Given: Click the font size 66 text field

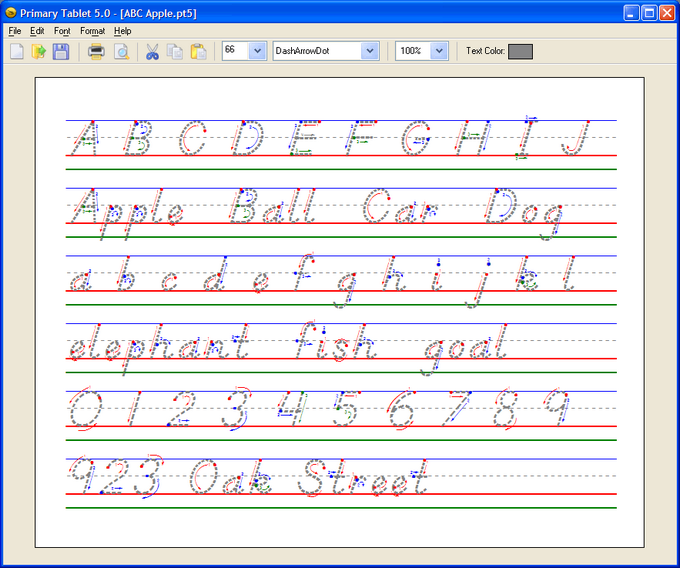Looking at the screenshot, I should [234, 51].
